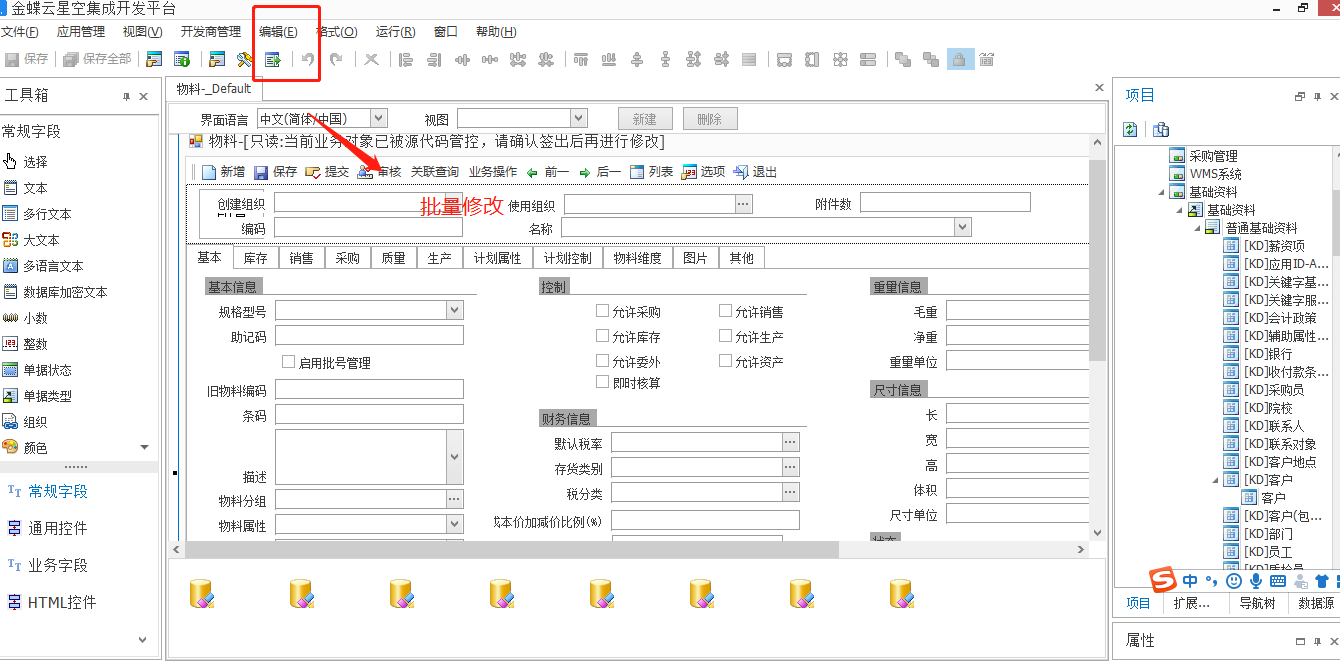Toggle the 允许采购 checkbox
The height and width of the screenshot is (664, 1340).
pyautogui.click(x=602, y=311)
